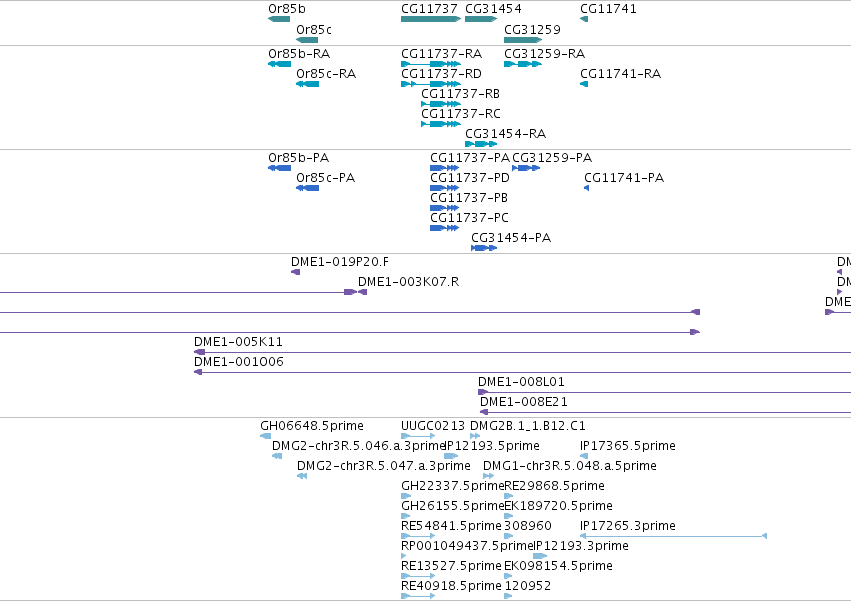Select the 120952 EST label
Viewport: 851px width, 601px height.
click(528, 587)
